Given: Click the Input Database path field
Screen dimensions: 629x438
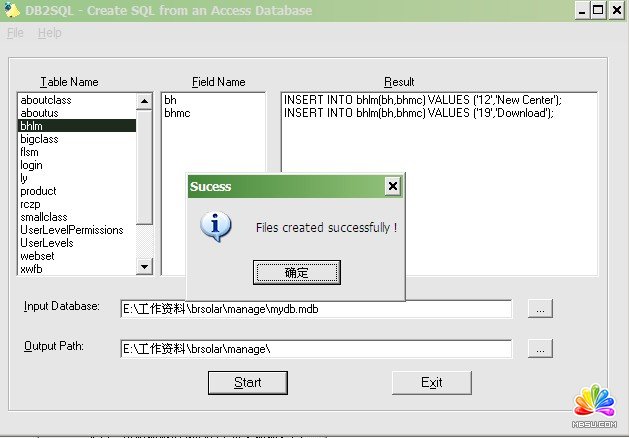Looking at the screenshot, I should tap(315, 309).
